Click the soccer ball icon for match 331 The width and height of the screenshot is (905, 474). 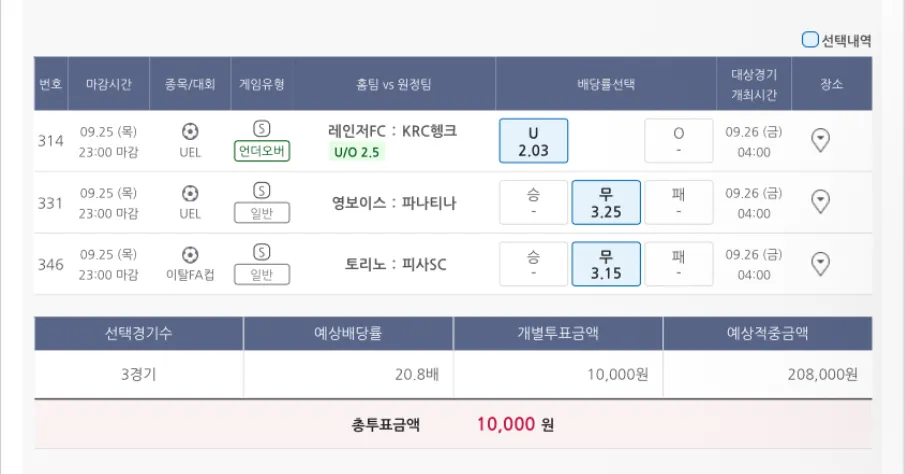click(x=190, y=192)
